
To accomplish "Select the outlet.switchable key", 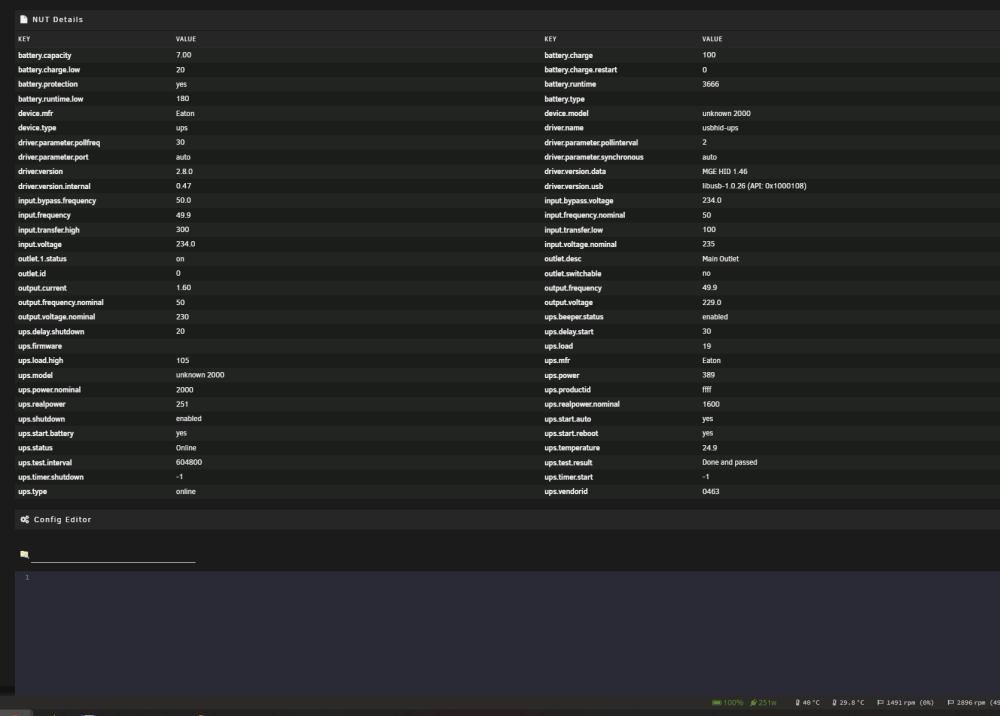I will click(573, 274).
